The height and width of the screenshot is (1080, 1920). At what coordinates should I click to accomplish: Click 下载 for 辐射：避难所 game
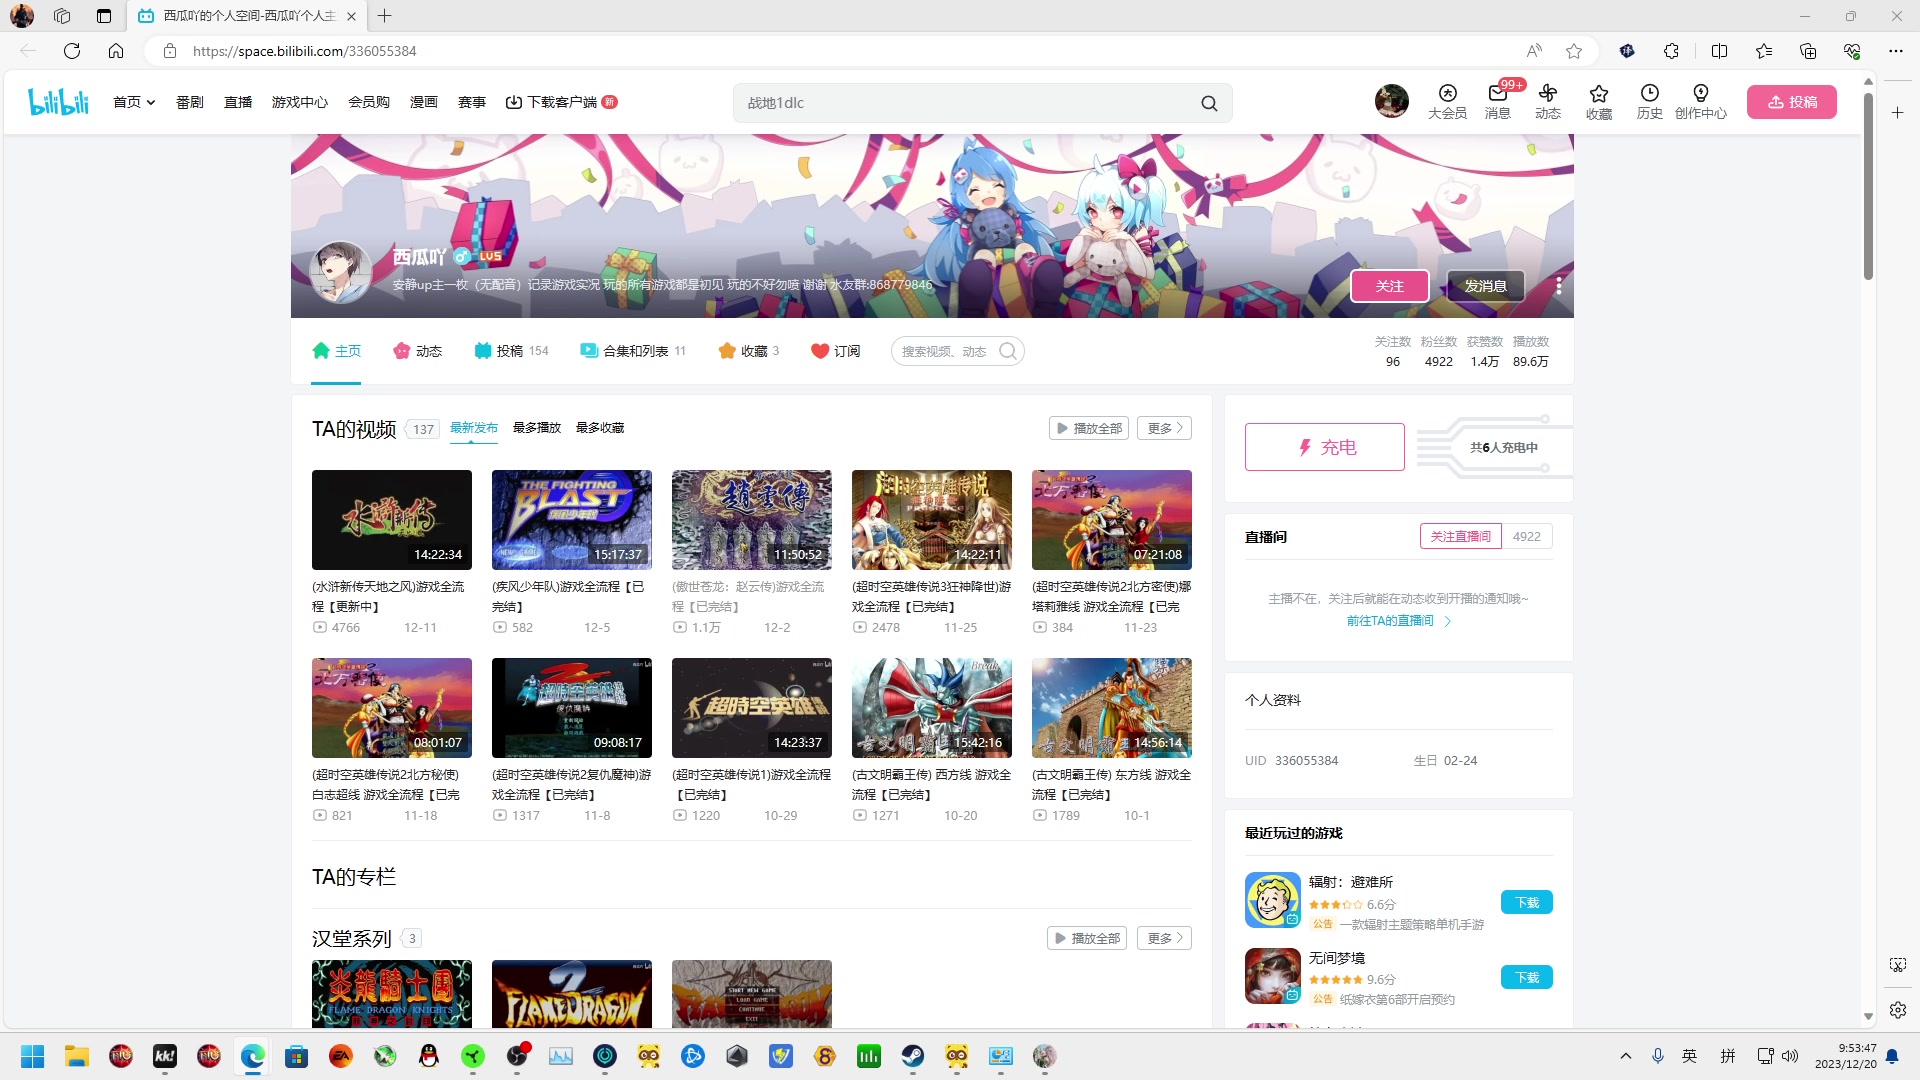click(1526, 901)
